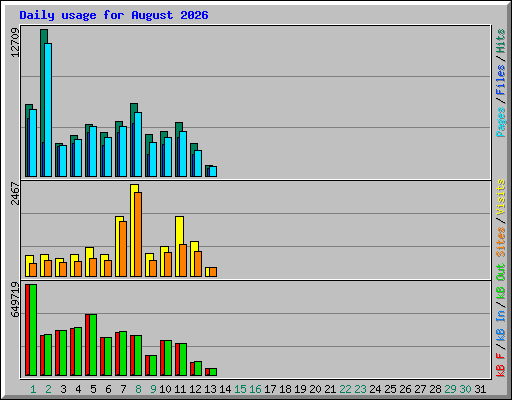This screenshot has height=400, width=512.
Task: Click day 15 on the x-axis
Action: [240, 389]
